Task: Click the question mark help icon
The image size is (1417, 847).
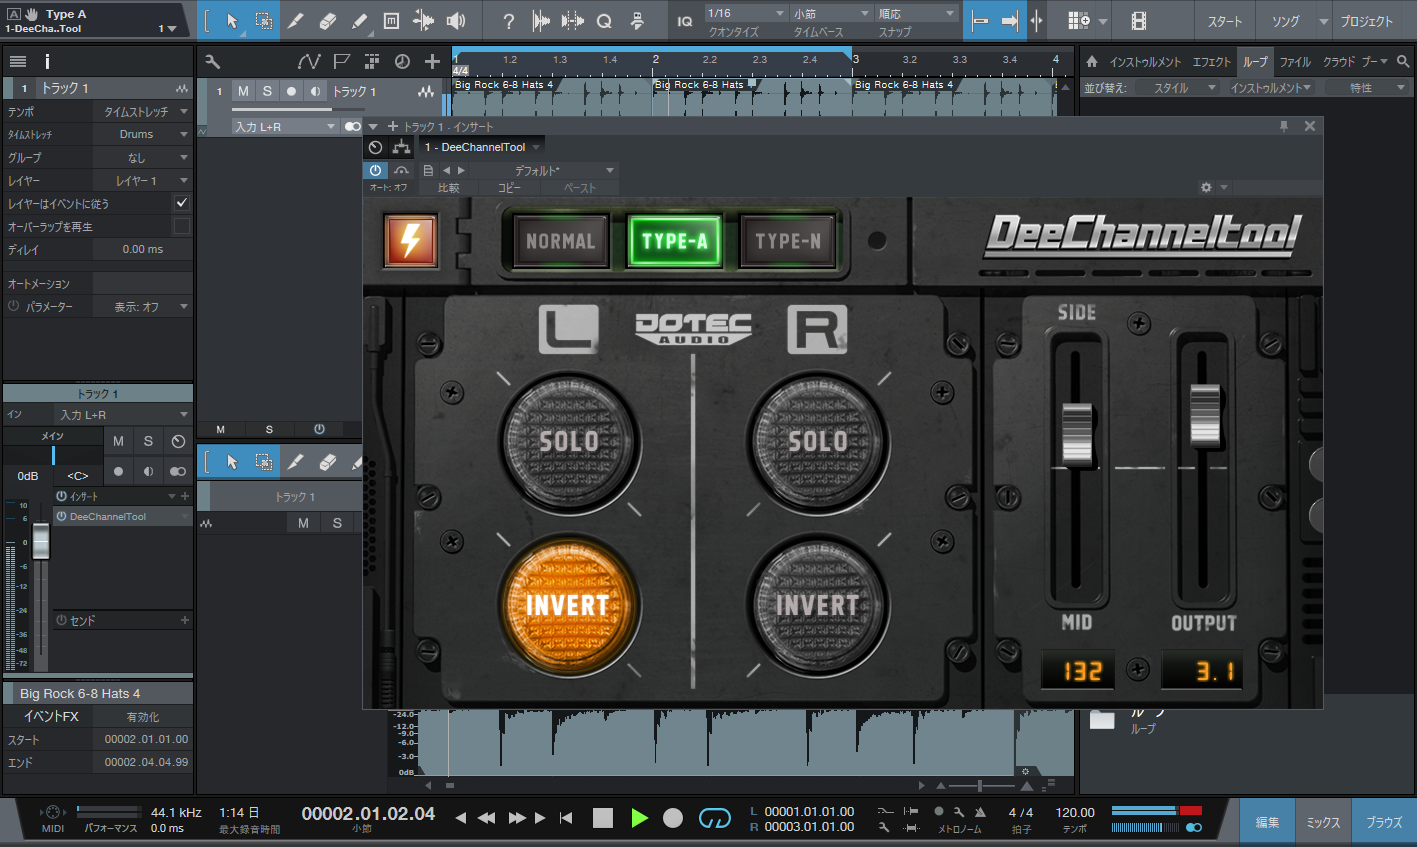Action: (509, 21)
